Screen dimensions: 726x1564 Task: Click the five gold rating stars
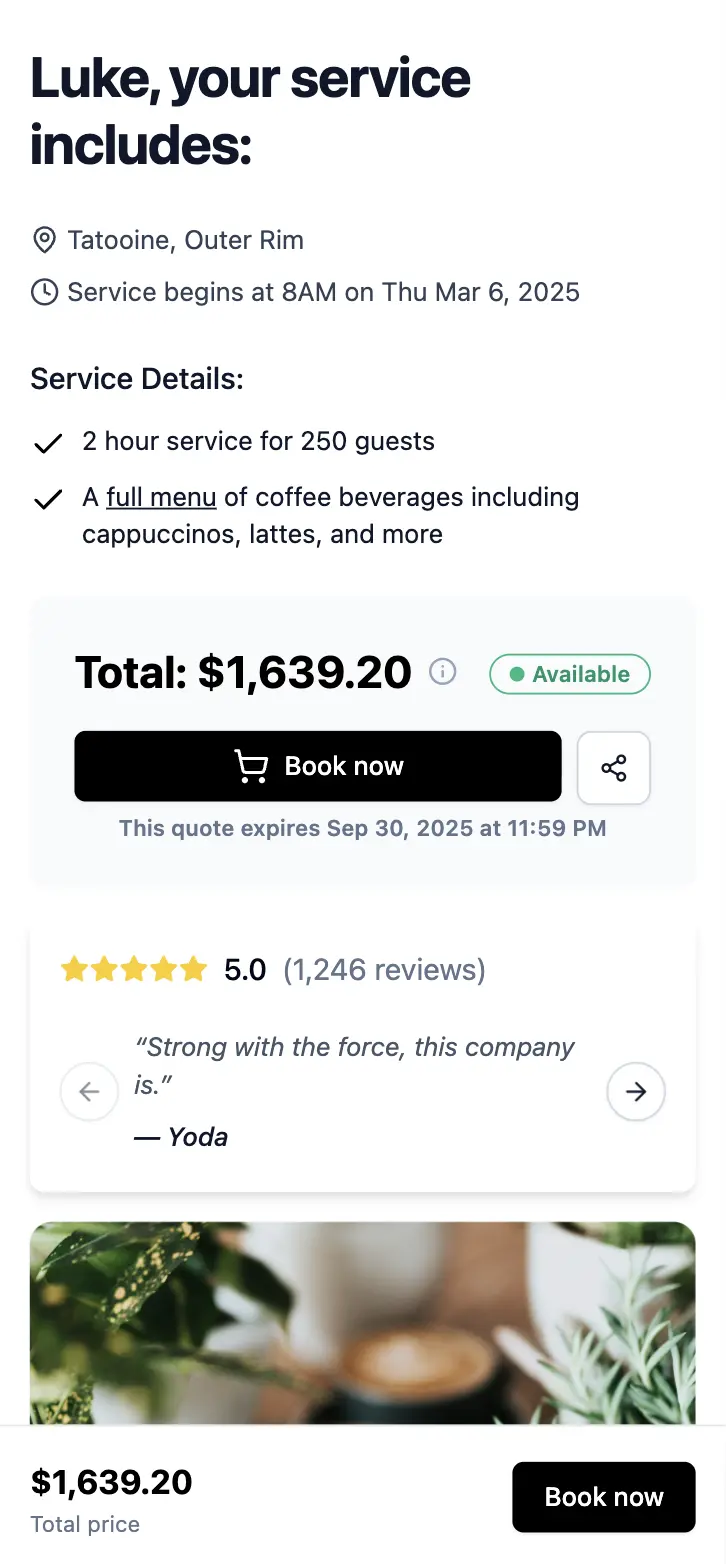pos(134,969)
